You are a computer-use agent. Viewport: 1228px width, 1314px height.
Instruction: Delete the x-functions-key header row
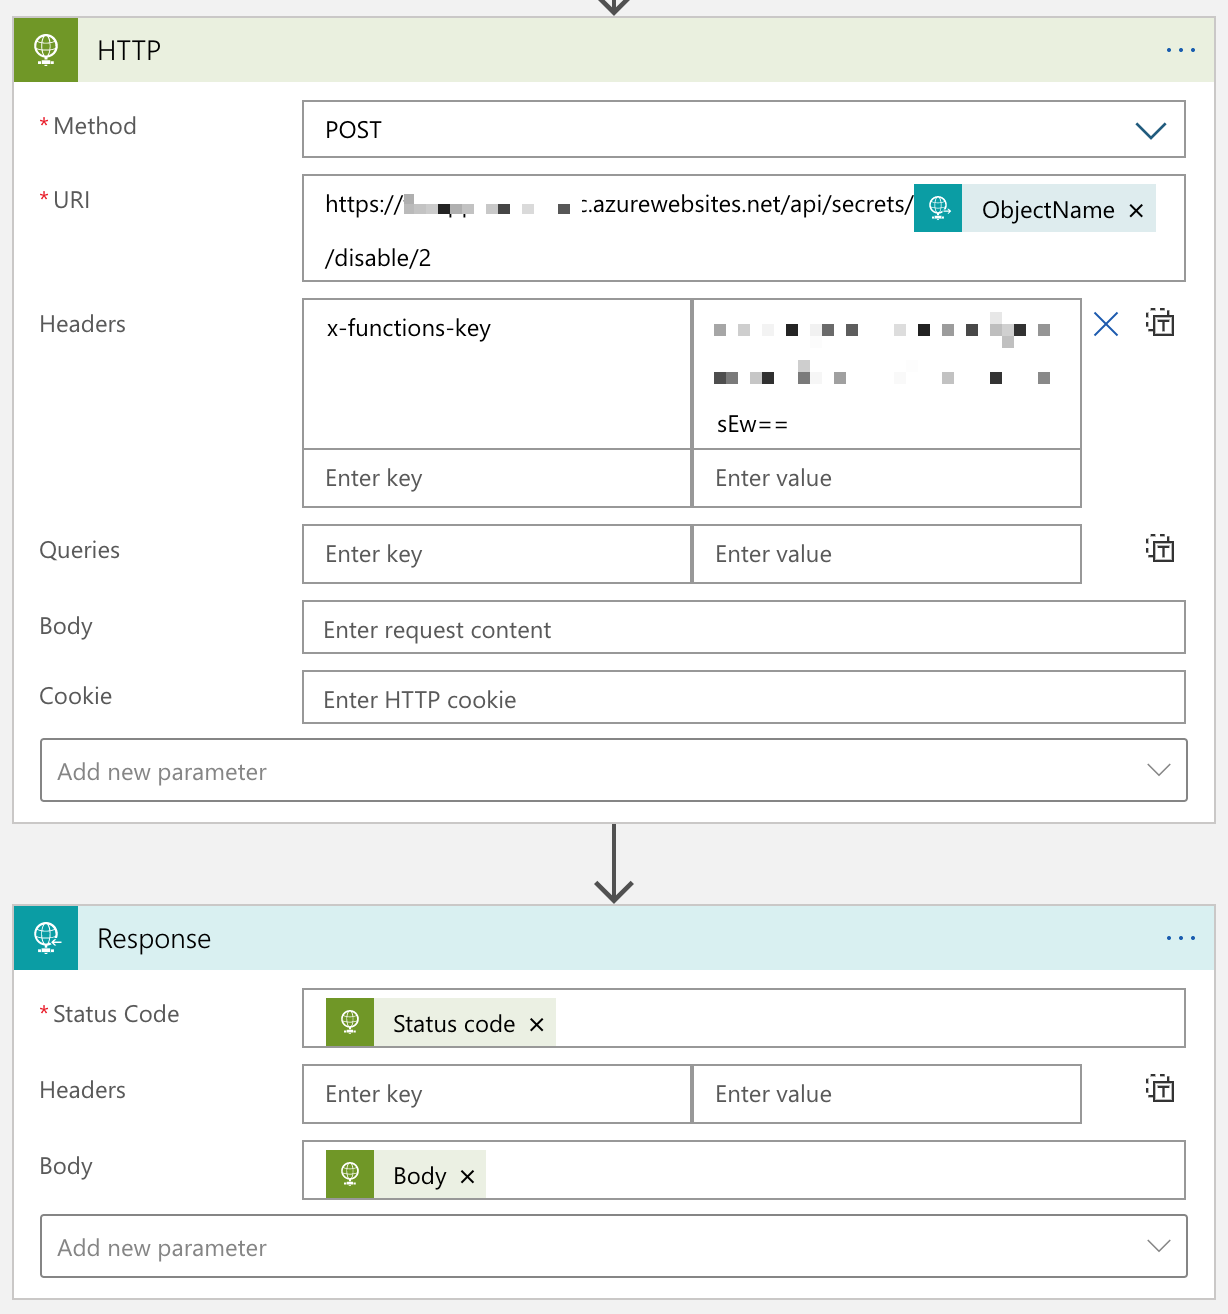(1105, 323)
